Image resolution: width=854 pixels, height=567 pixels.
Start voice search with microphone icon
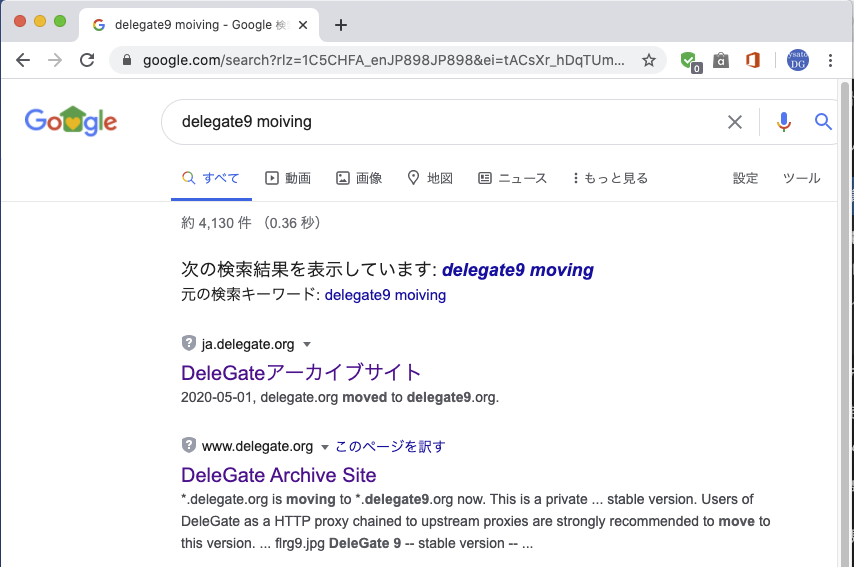point(783,122)
